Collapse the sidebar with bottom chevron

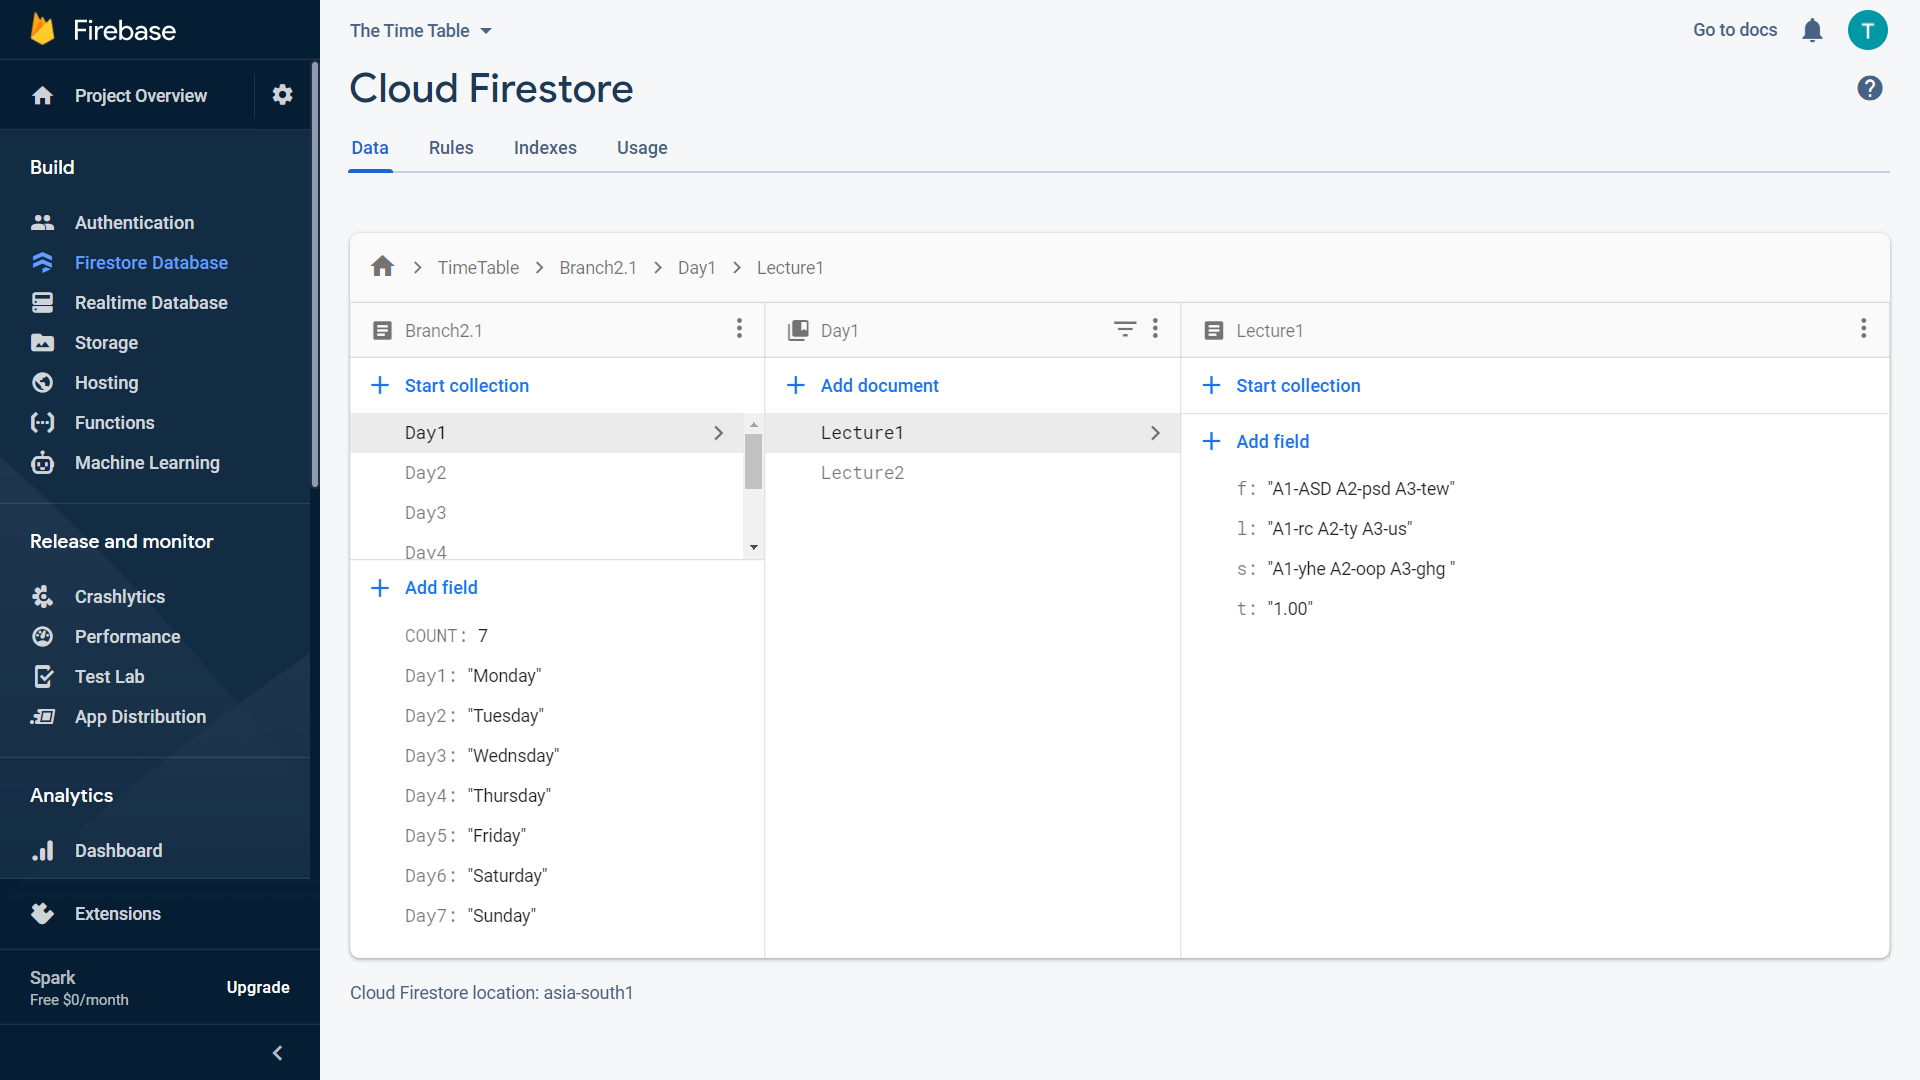pos(277,1053)
